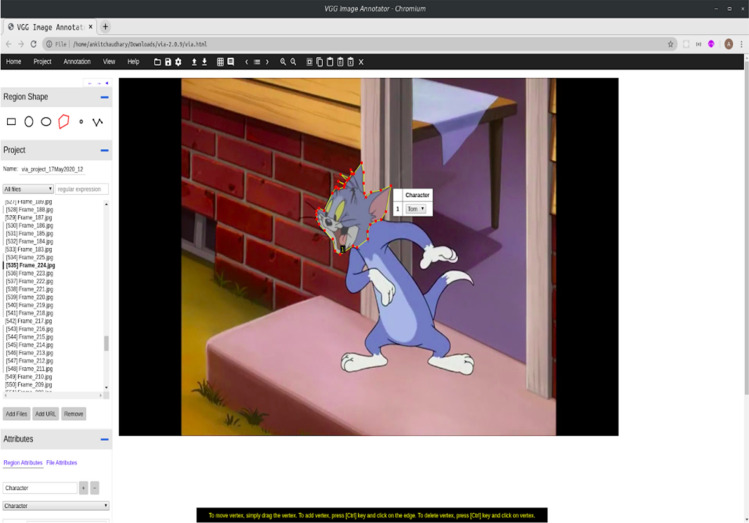This screenshot has width=749, height=523.
Task: Click the X delete region icon
Action: tap(361, 62)
